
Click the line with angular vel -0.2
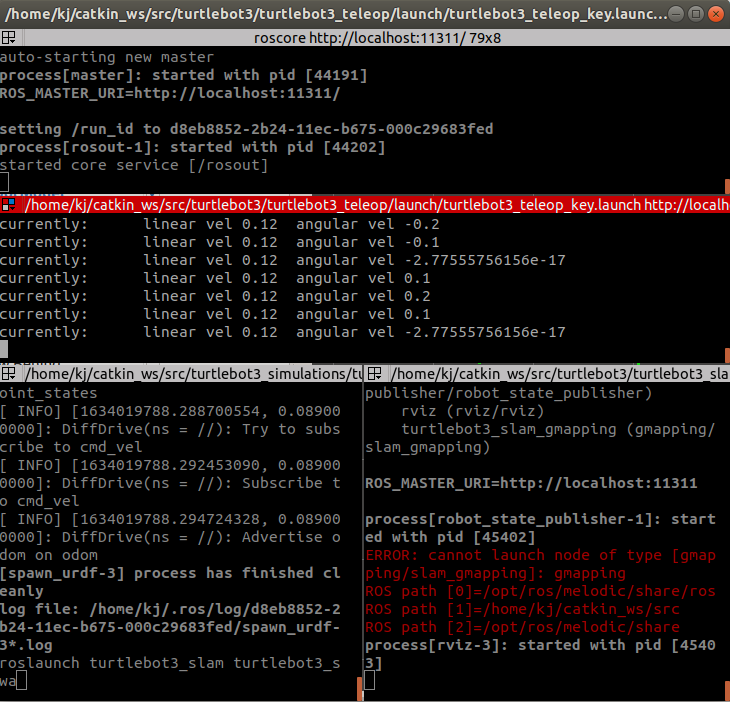(219, 224)
